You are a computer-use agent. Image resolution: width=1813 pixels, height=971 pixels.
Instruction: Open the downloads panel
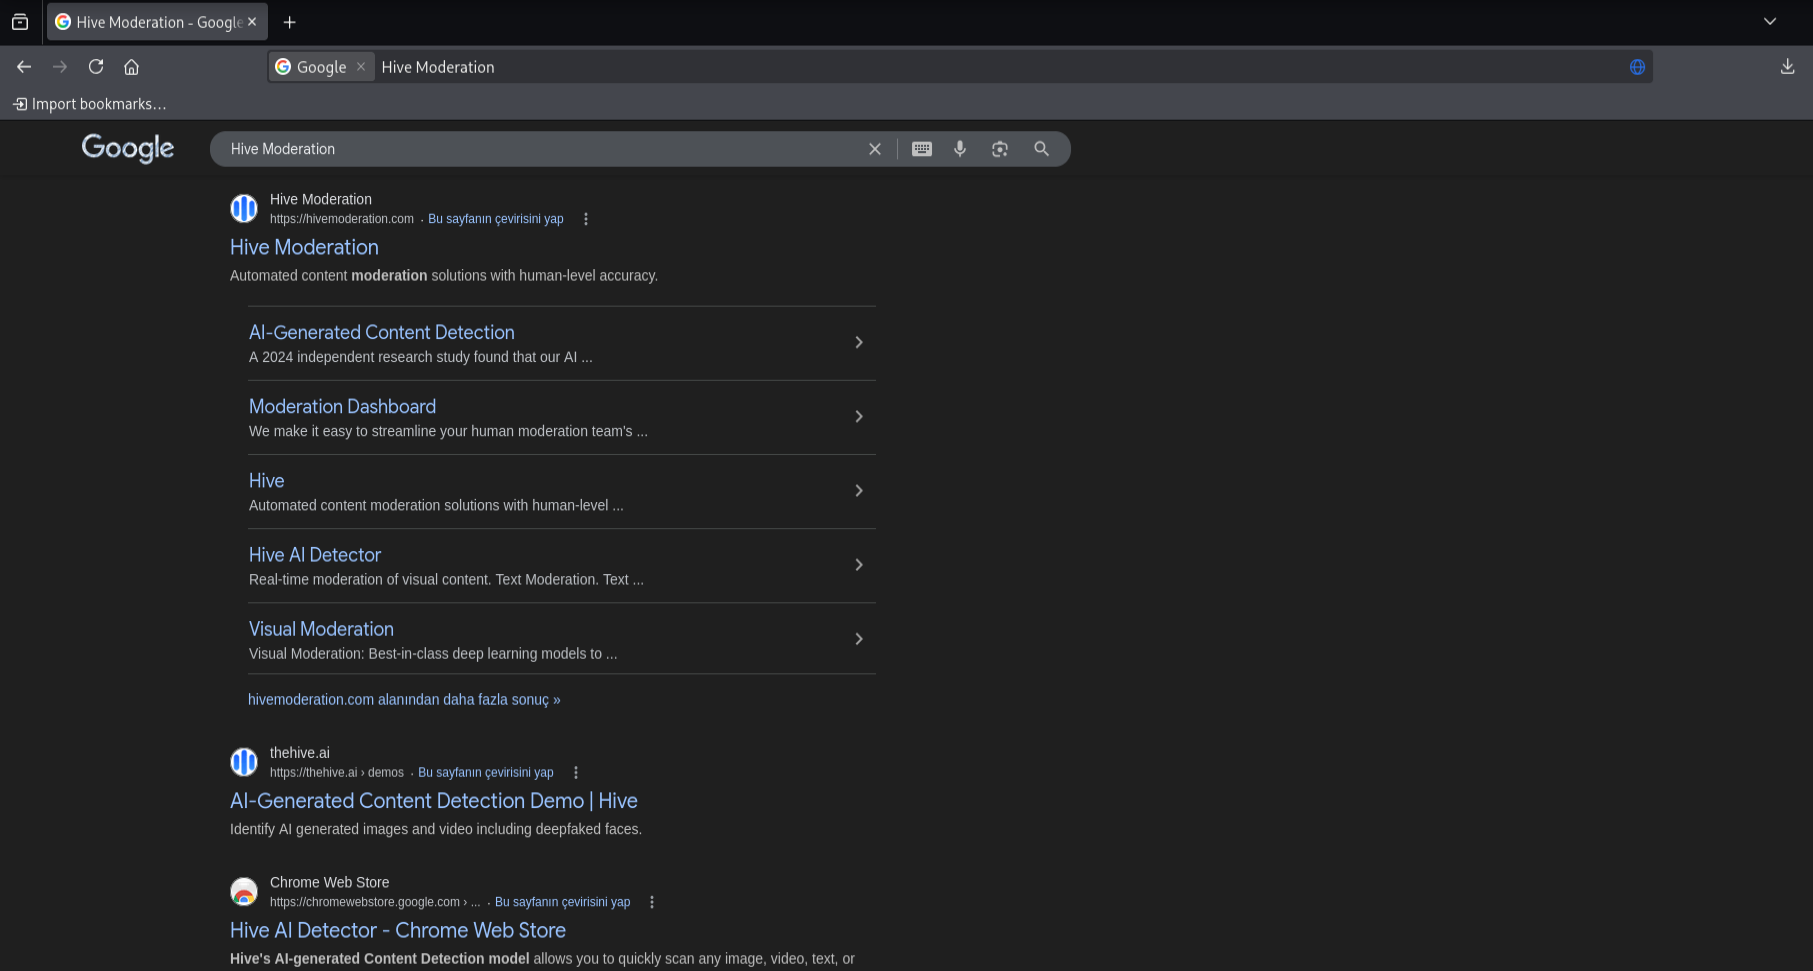click(1788, 67)
